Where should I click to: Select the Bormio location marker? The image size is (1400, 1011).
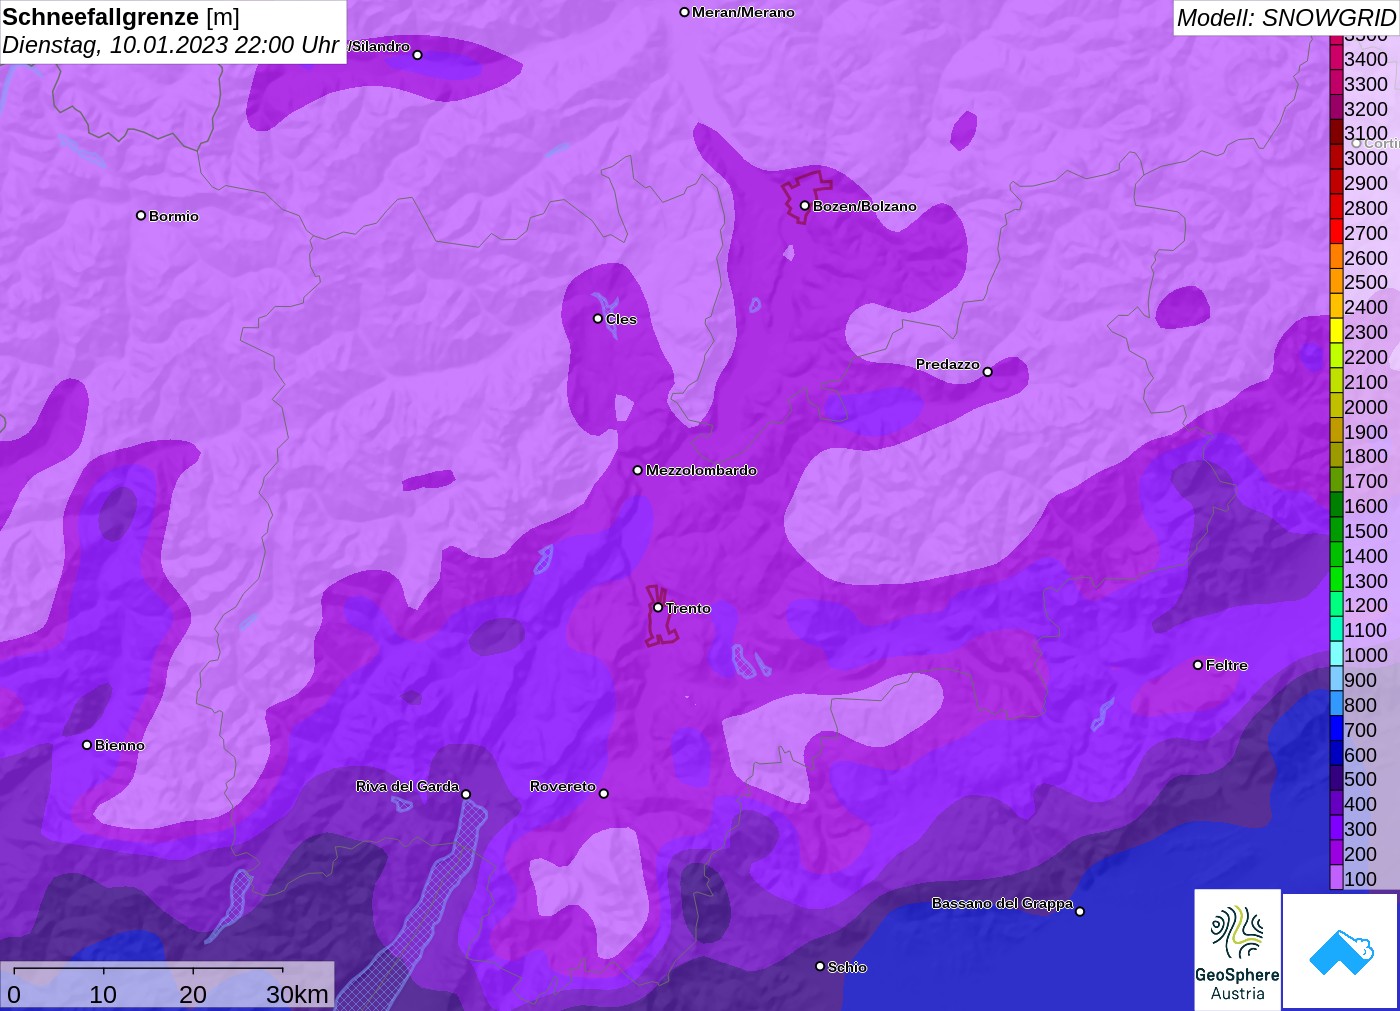click(141, 216)
